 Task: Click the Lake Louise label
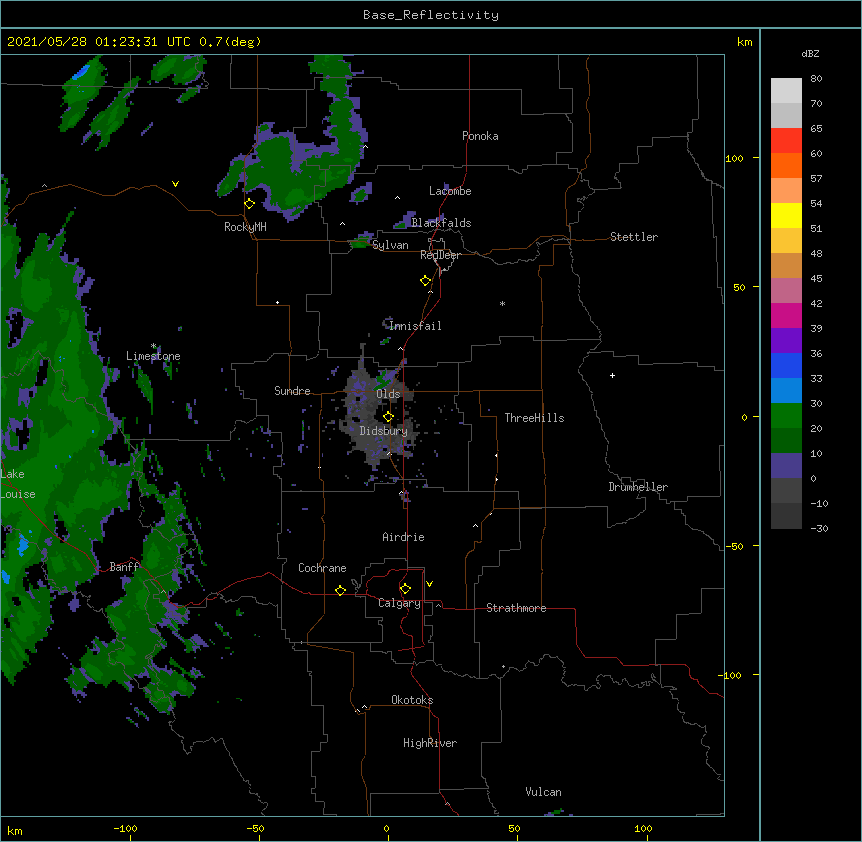tap(18, 484)
